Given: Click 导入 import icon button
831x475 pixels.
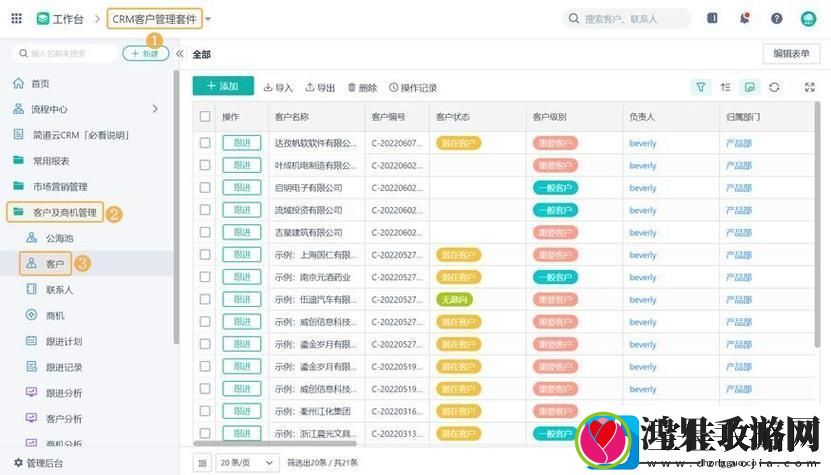Looking at the screenshot, I should (278, 87).
